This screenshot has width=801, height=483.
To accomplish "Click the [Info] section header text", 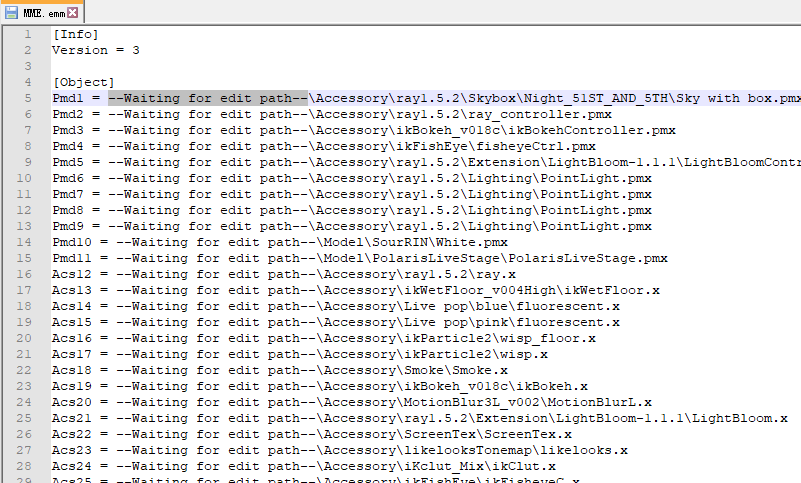I will point(76,34).
